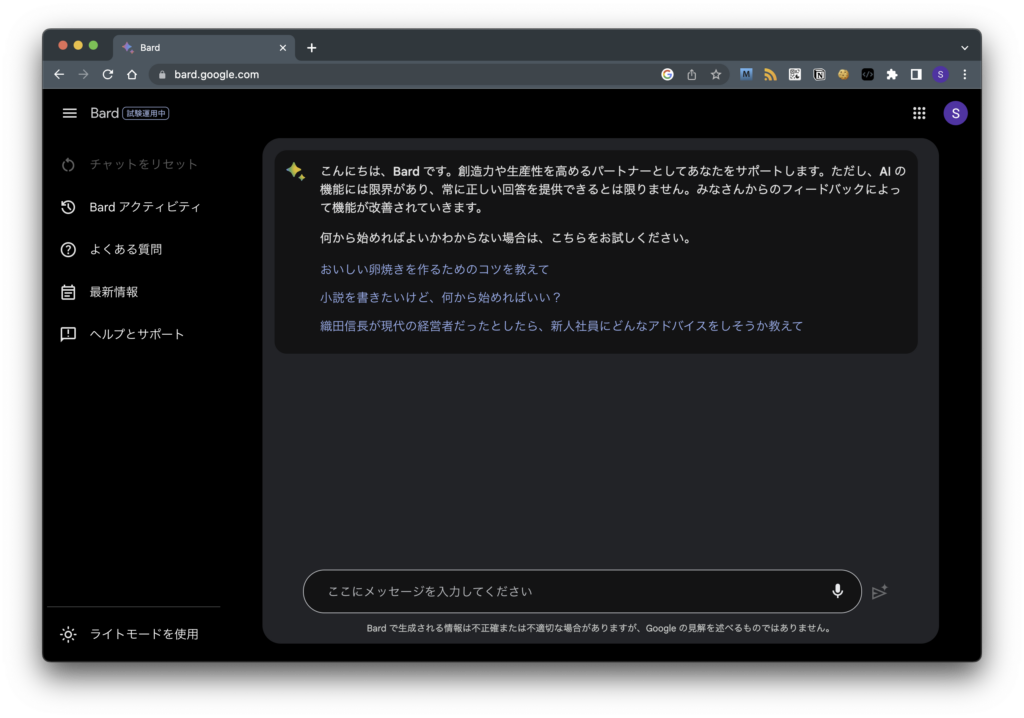Open the browser home page
This screenshot has height=718, width=1024.
click(132, 74)
